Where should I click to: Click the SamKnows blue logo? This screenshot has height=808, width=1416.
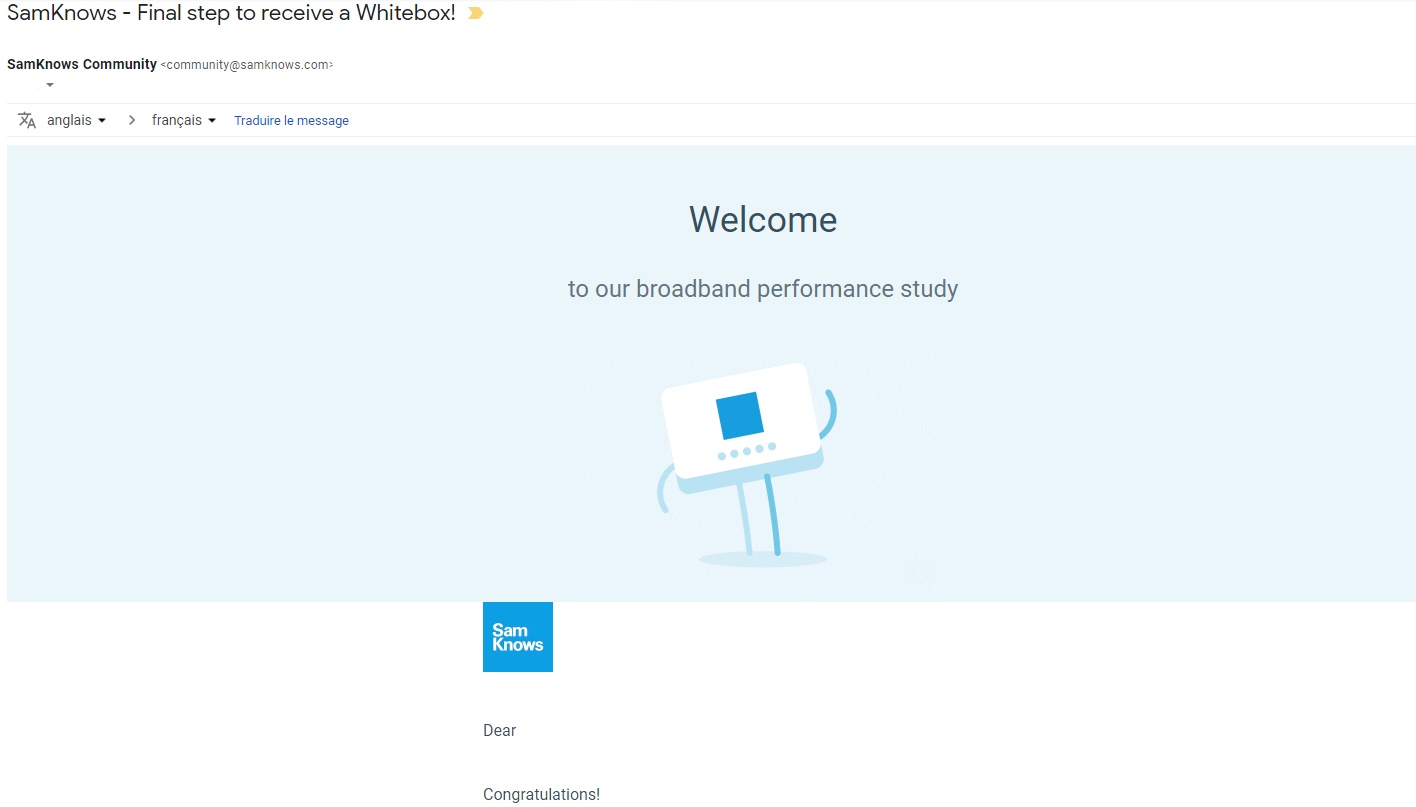pos(517,637)
